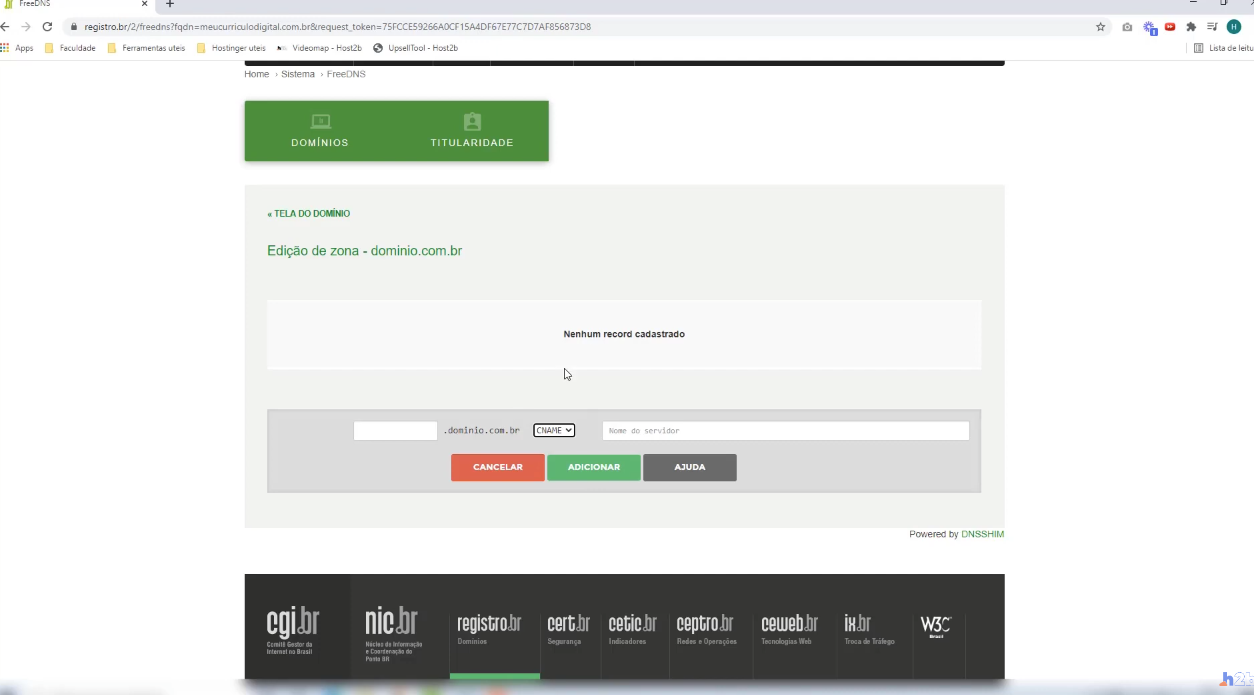Screen dimensions: 1254x695
Task: Open the Hostinger uteis bookmarks folder
Action: [x=231, y=48]
